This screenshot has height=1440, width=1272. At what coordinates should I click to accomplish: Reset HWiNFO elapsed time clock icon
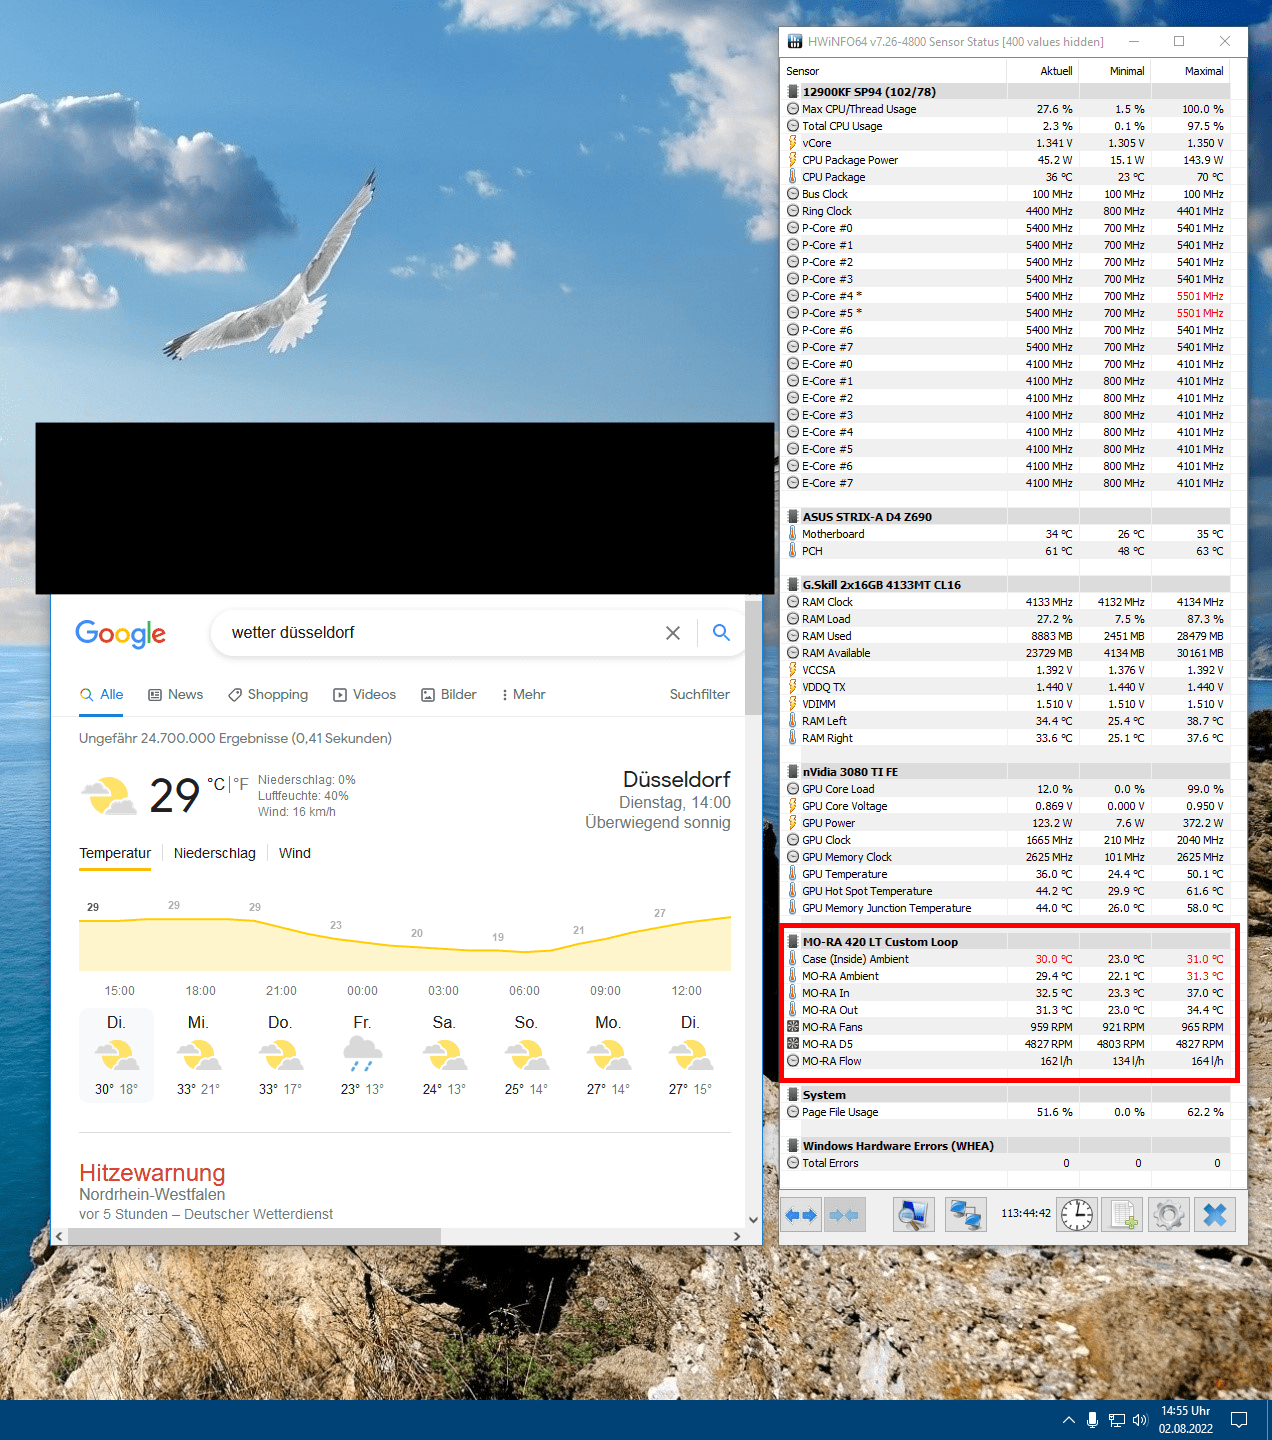pos(1077,1215)
